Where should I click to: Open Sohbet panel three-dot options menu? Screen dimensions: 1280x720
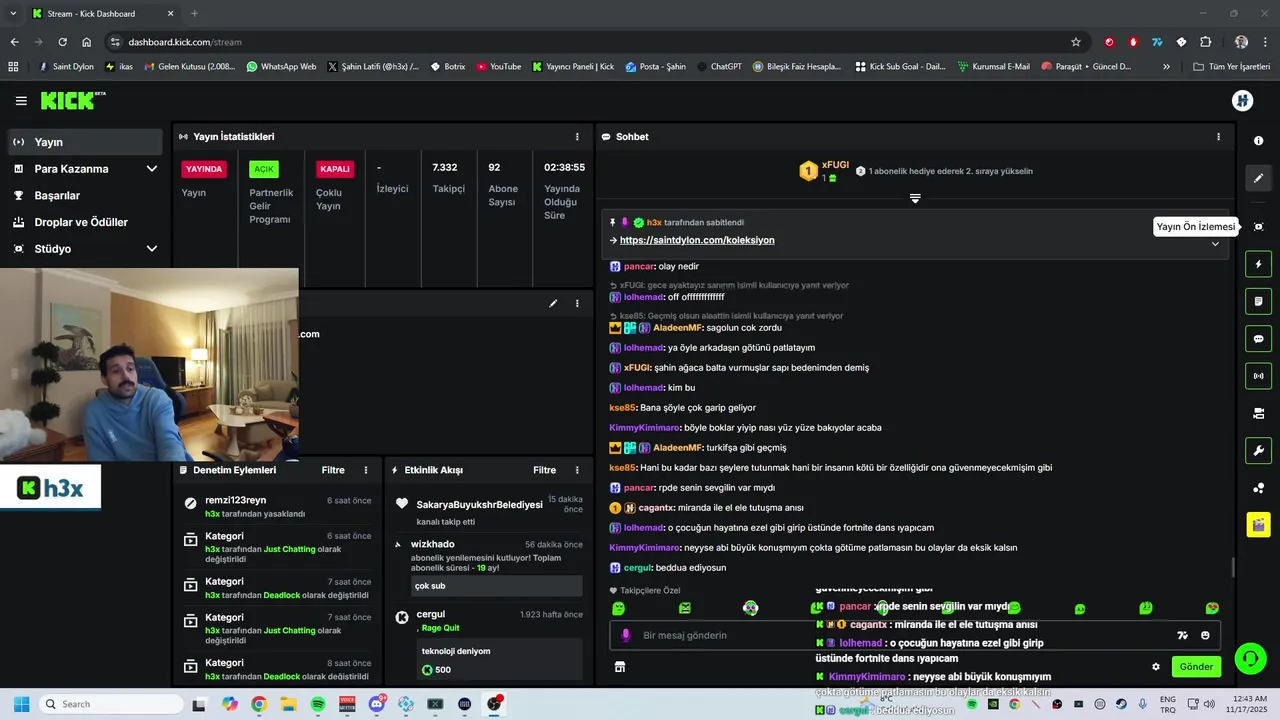pos(1218,137)
